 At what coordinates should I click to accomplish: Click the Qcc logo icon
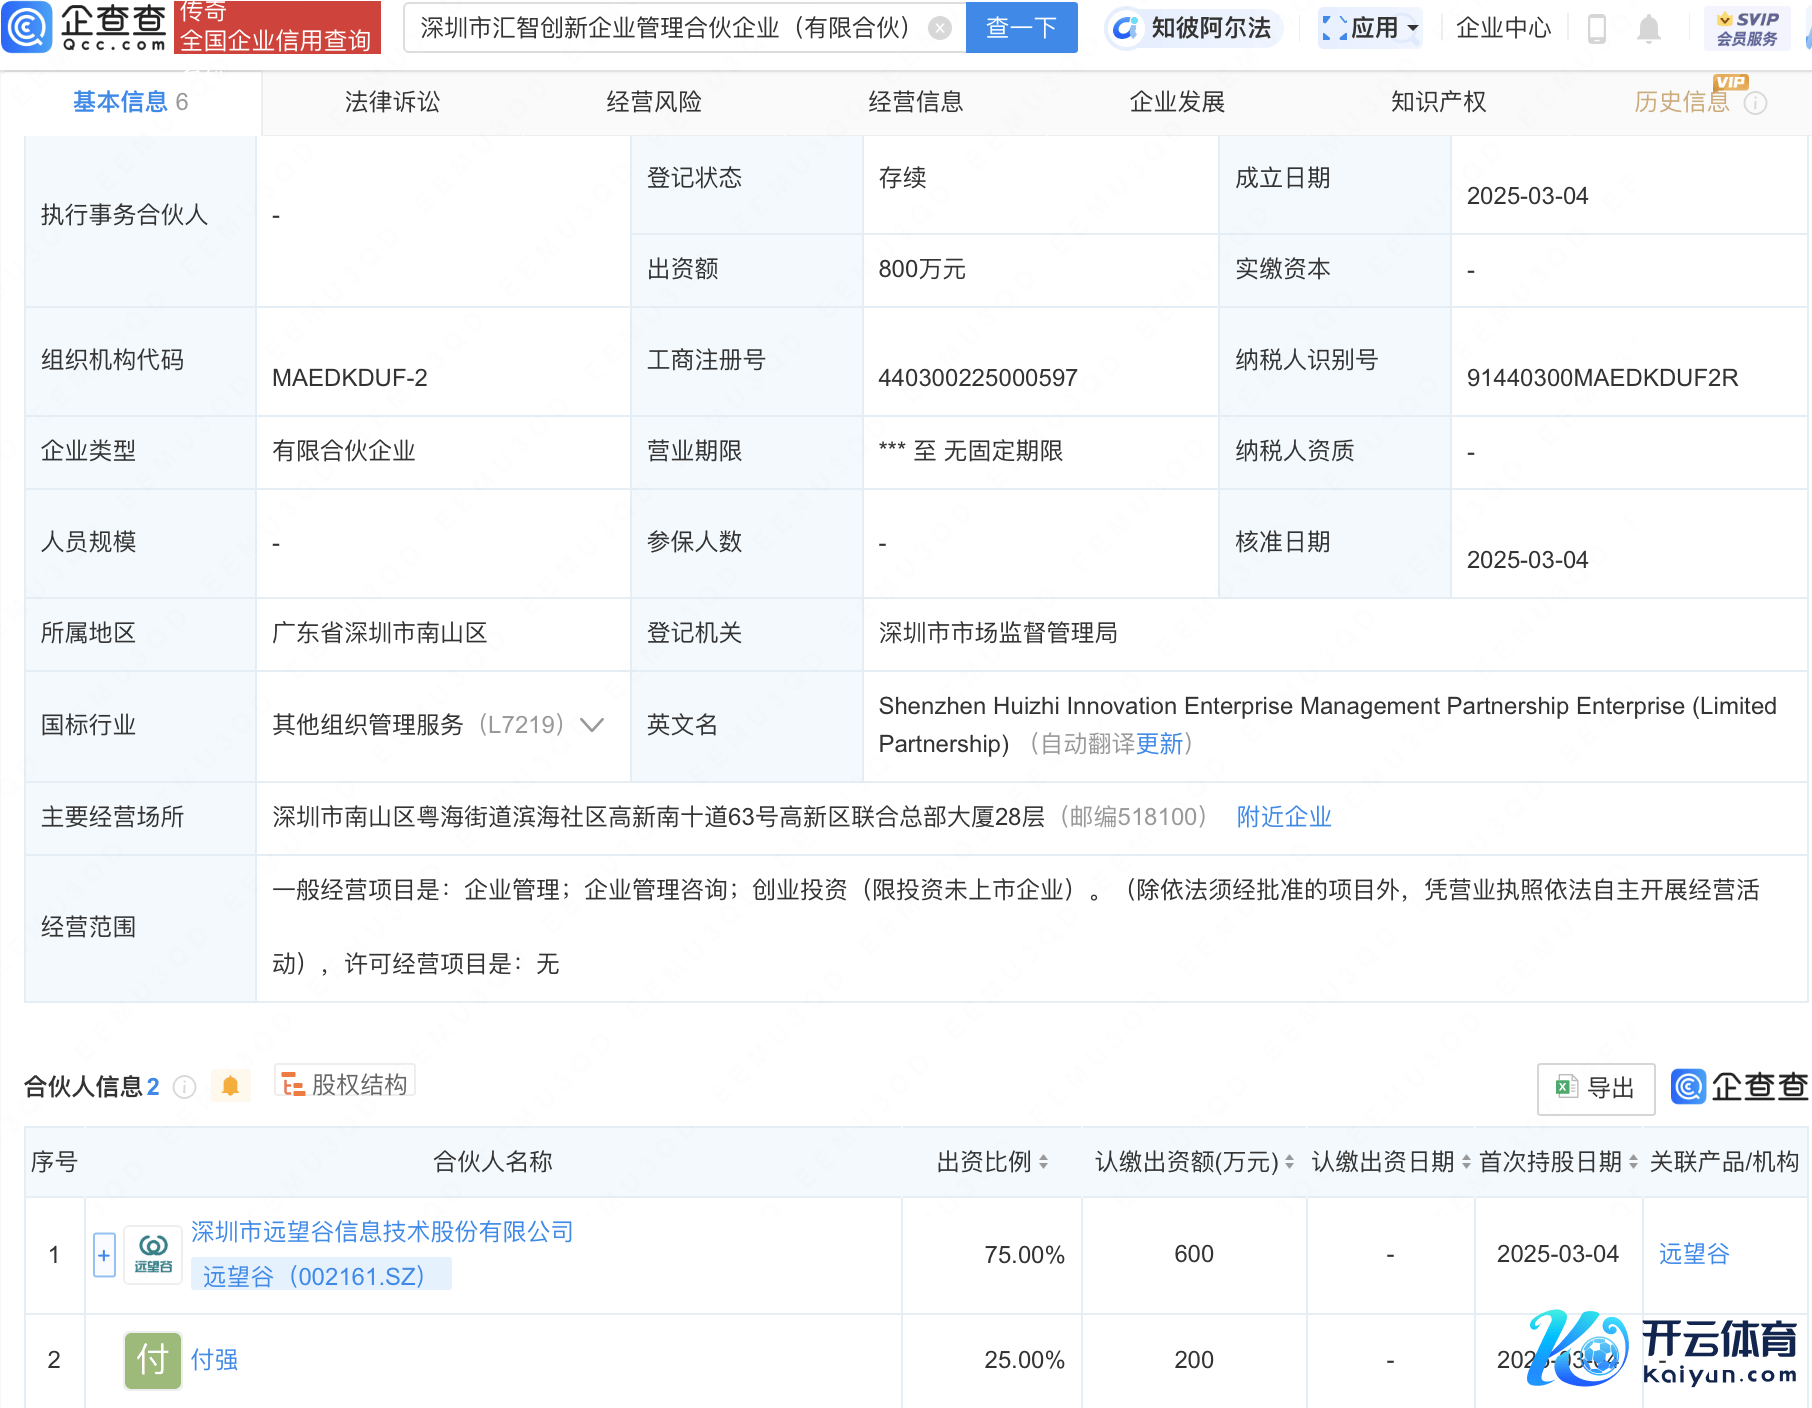27,27
